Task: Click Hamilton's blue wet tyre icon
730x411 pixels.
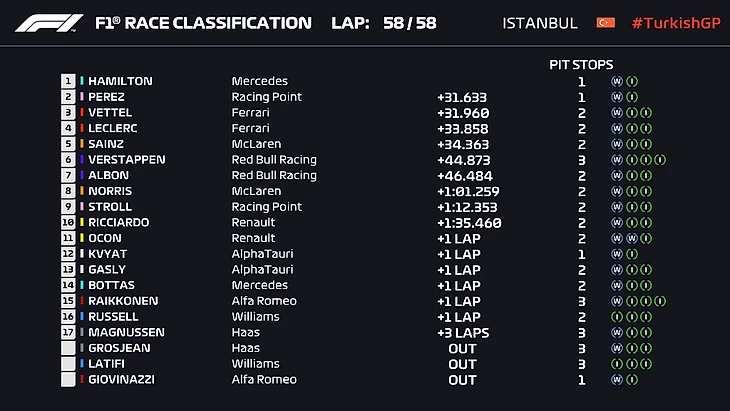Action: 617,81
